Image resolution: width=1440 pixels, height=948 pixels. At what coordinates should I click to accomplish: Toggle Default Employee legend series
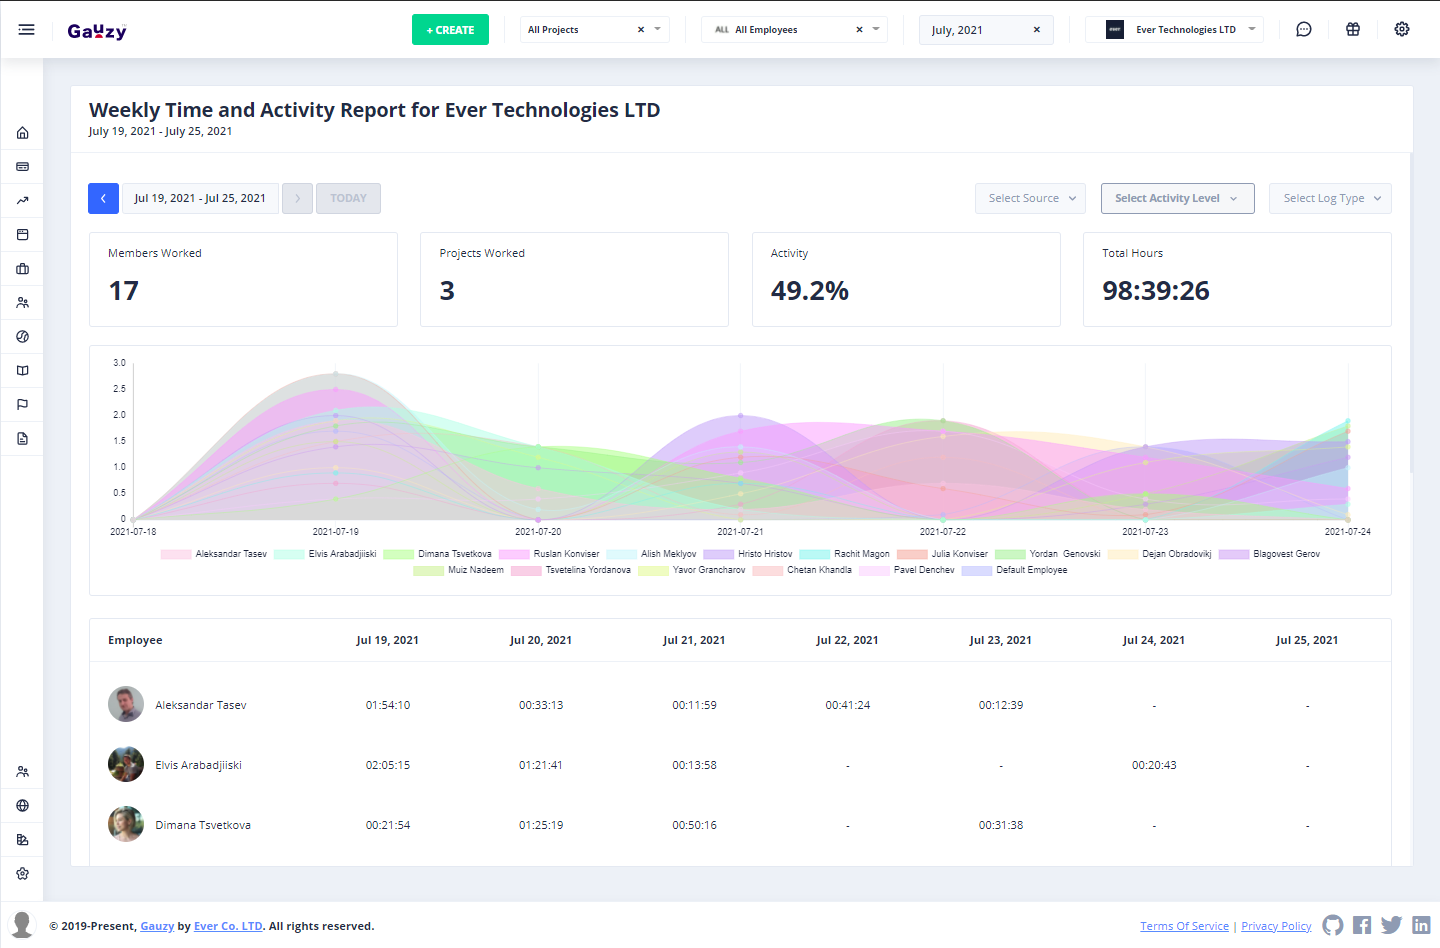pyautogui.click(x=1015, y=570)
